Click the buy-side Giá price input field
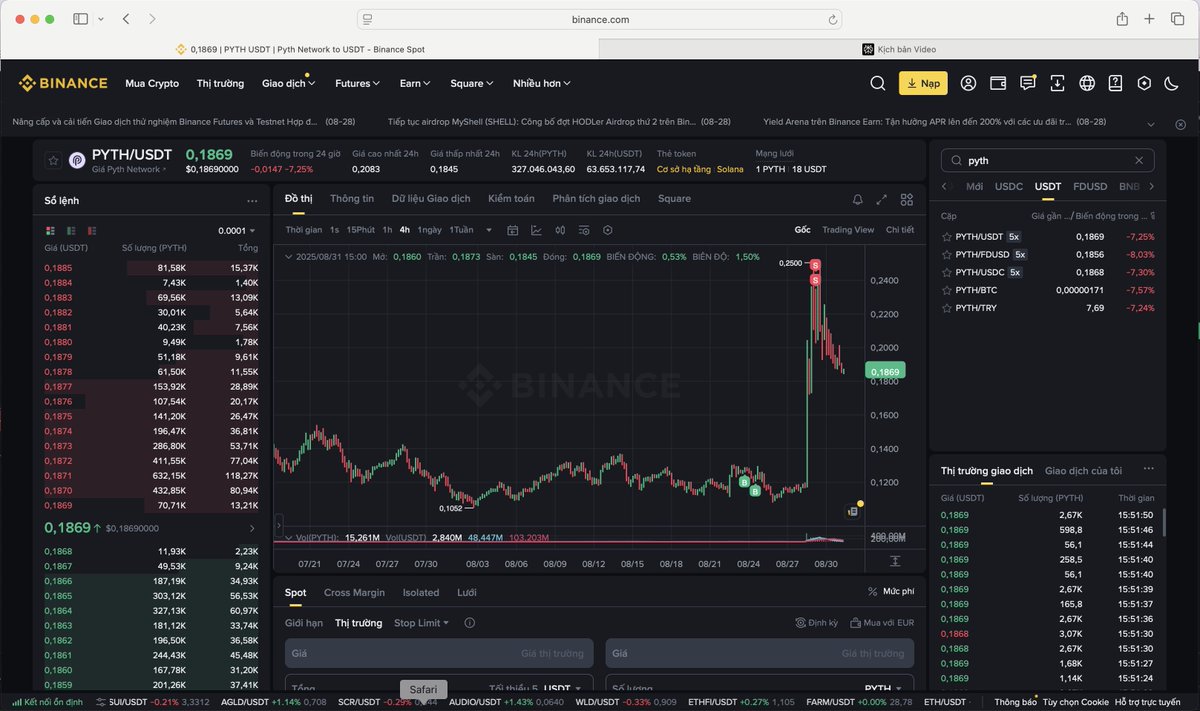The height and width of the screenshot is (711, 1200). pos(438,653)
